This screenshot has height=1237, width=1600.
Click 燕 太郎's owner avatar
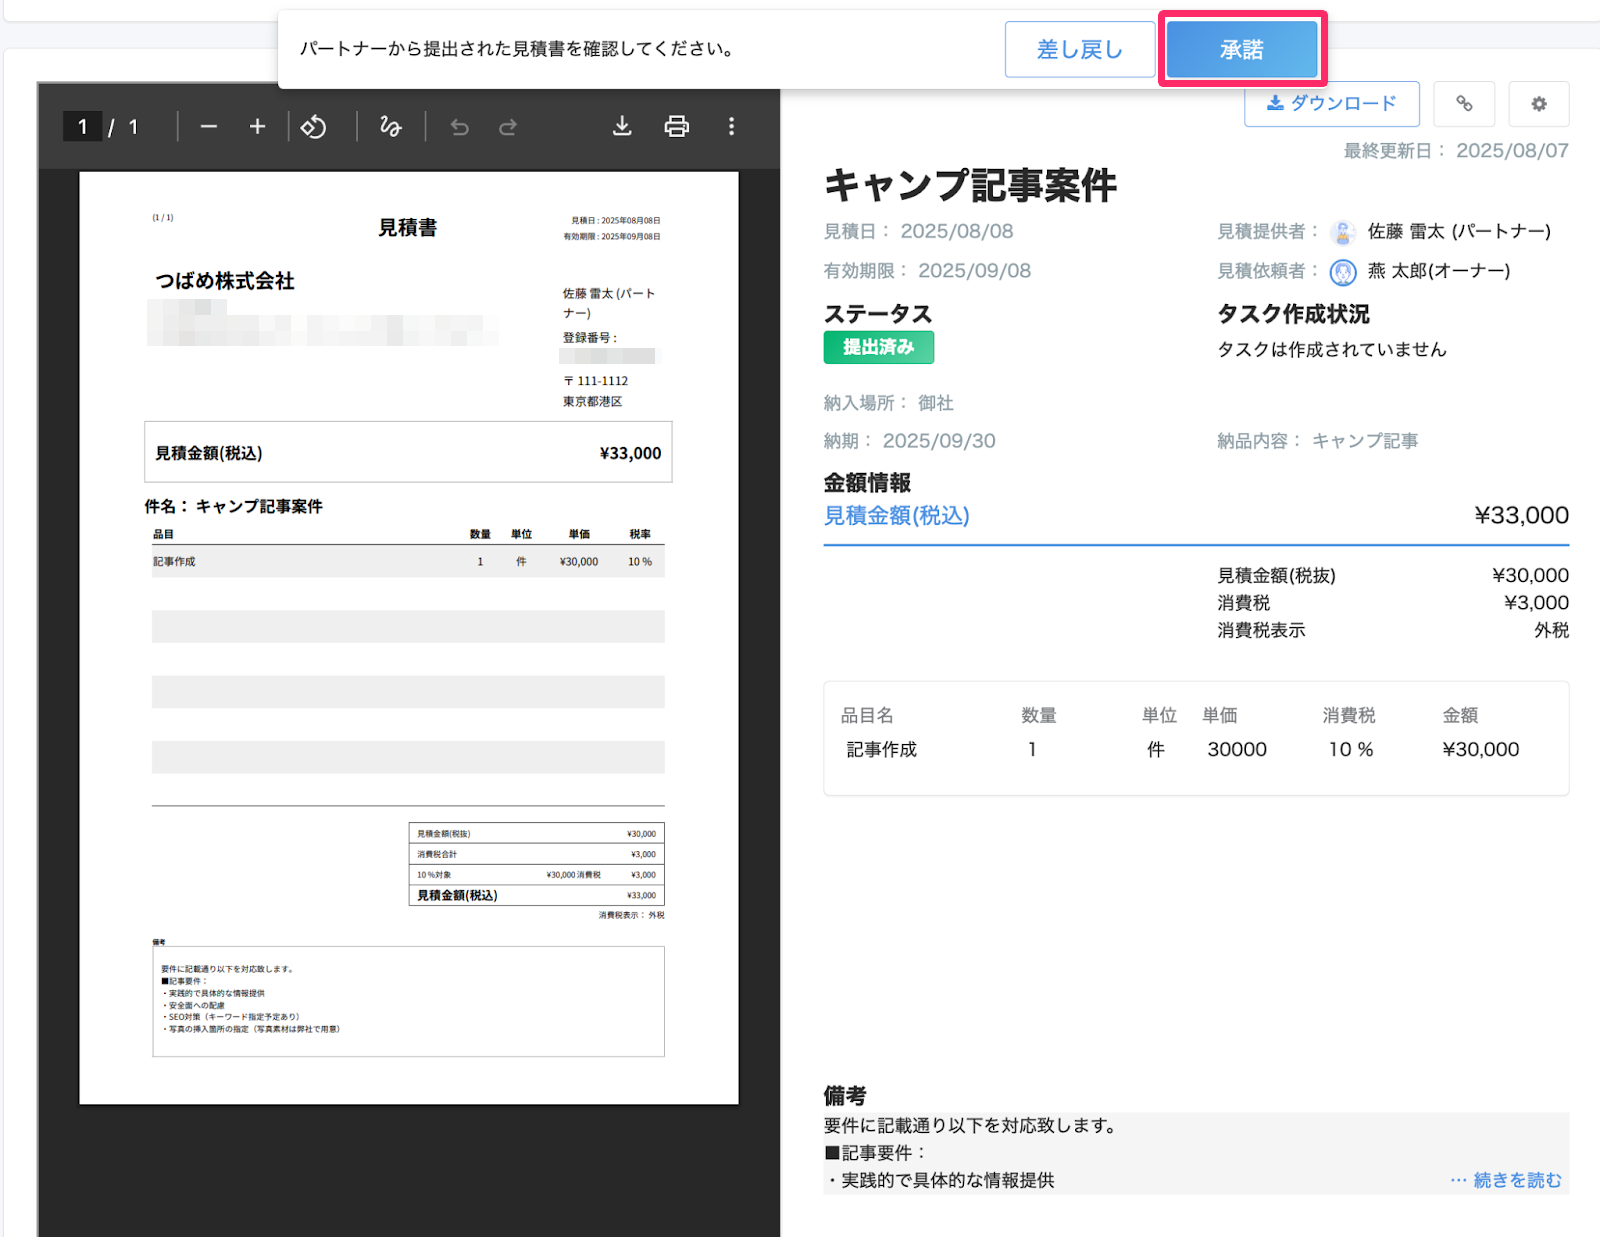coord(1343,271)
